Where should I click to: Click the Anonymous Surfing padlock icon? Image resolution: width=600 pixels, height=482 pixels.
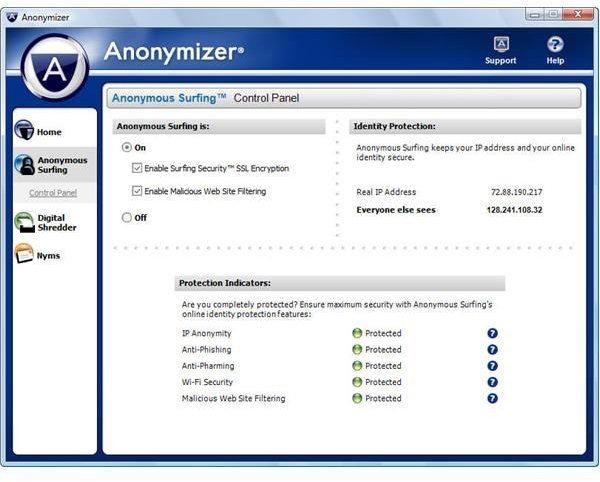[x=25, y=164]
